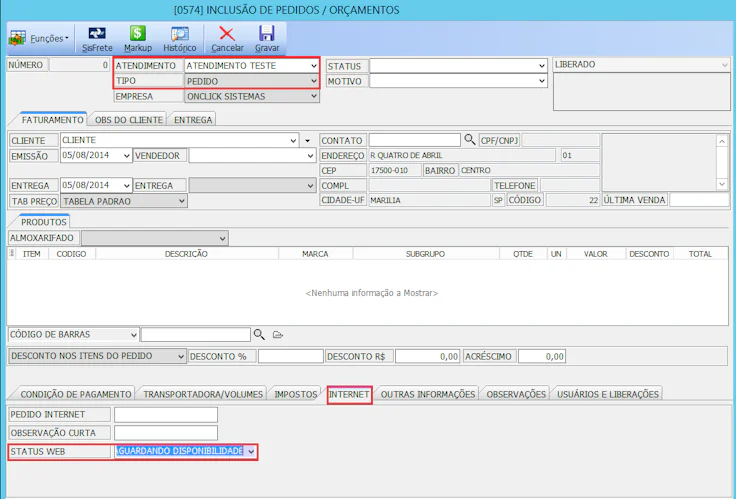Expand the MOTIVO dropdown
This screenshot has width=736, height=499.
(x=542, y=81)
